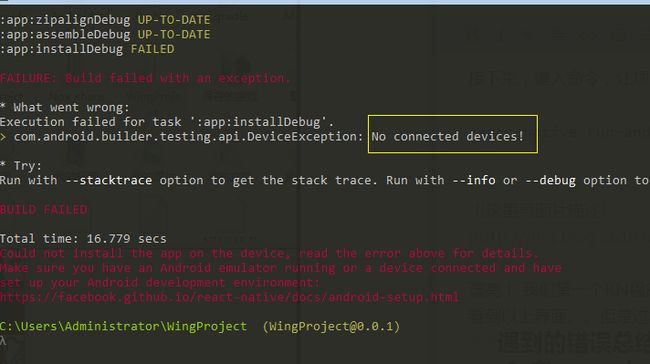Select the red 'BUILD FAILED' text
Viewport: 650px width, 364px height.
click(x=43, y=210)
